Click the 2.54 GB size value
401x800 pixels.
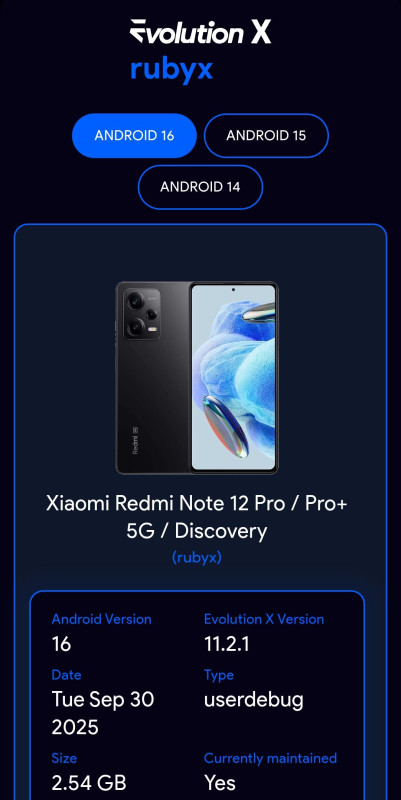pyautogui.click(x=89, y=782)
